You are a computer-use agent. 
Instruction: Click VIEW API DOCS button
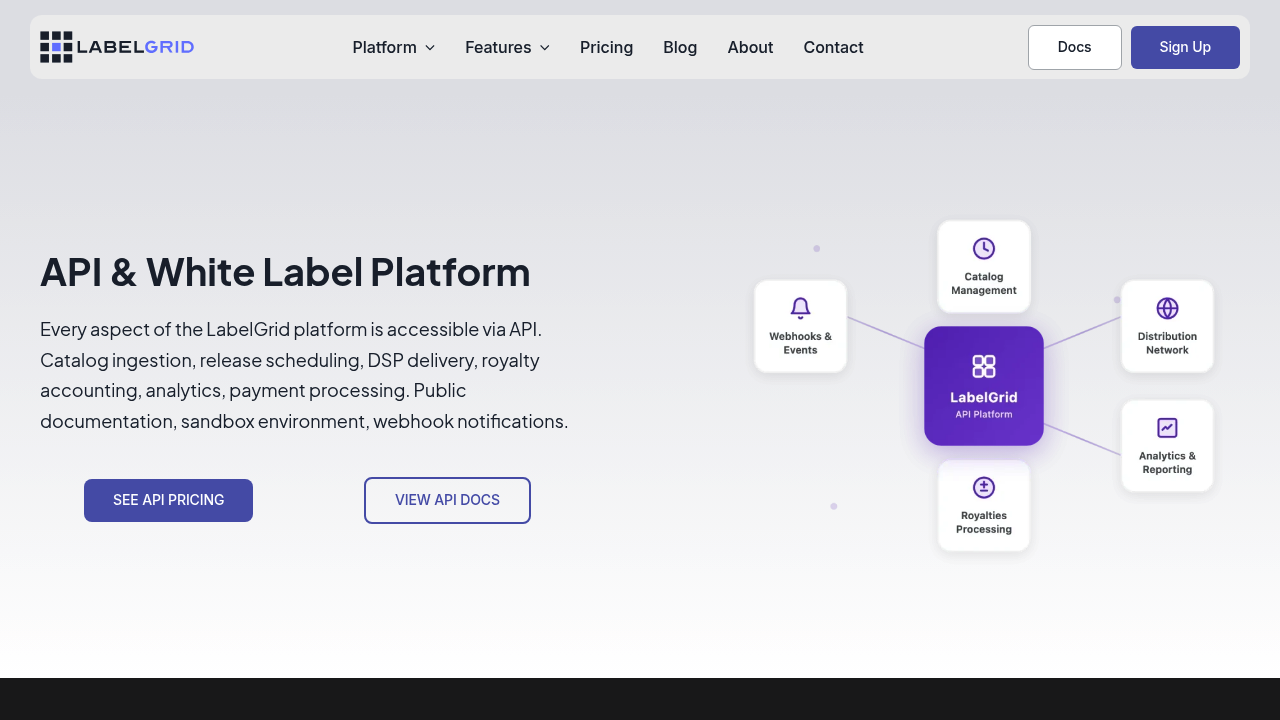coord(447,500)
